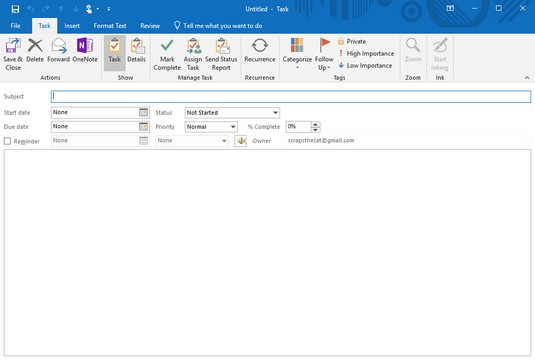Increase % Complete with up spinner
The width and height of the screenshot is (535, 360).
pos(316,124)
